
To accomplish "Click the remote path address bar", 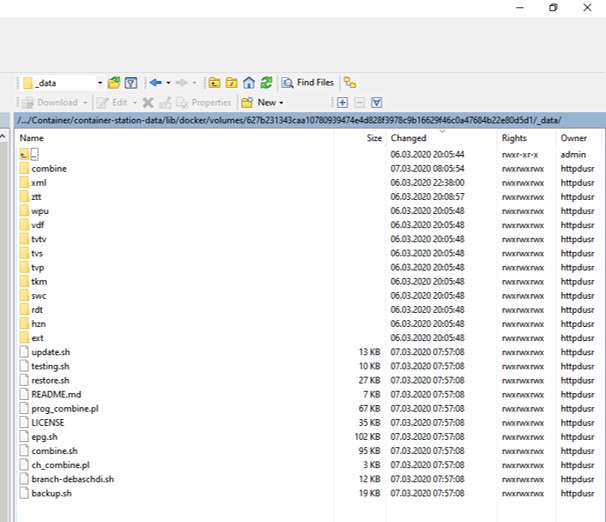I will 310,120.
